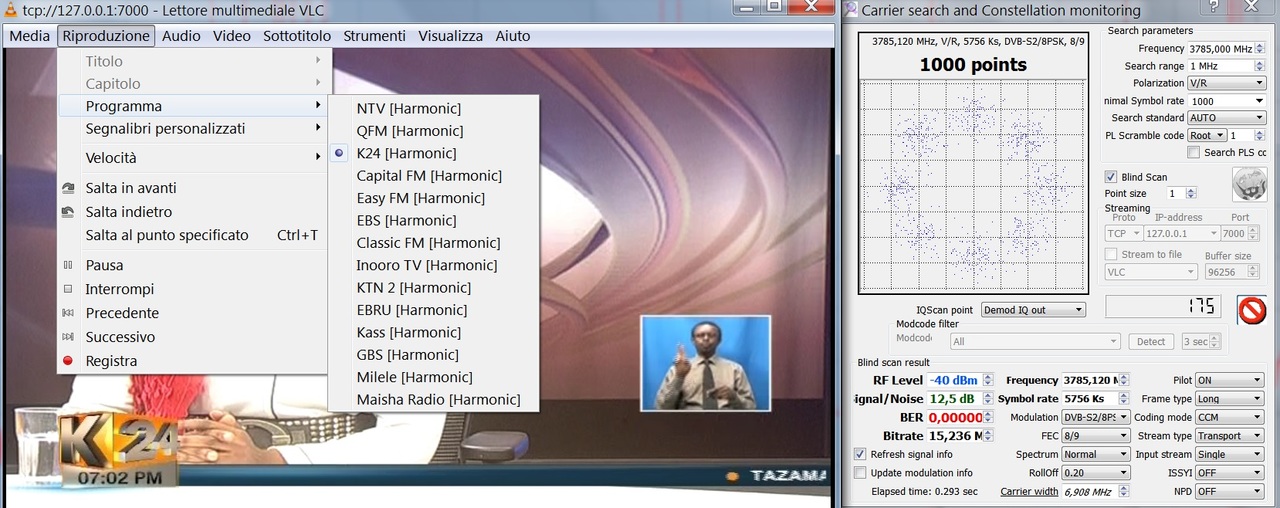
Task: Open the Aiuto menu
Action: 512,36
